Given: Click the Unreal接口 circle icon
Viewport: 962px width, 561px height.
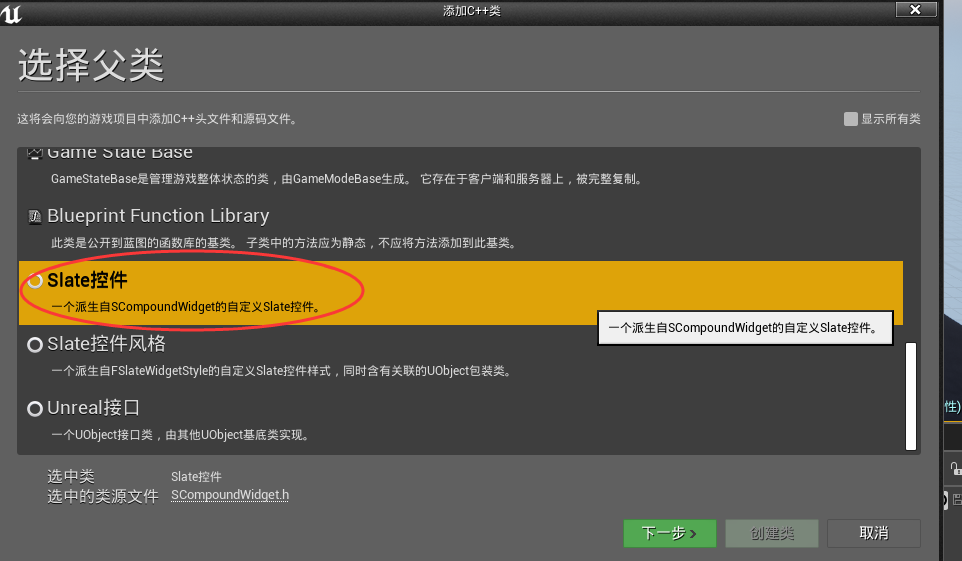Looking at the screenshot, I should click(x=35, y=408).
